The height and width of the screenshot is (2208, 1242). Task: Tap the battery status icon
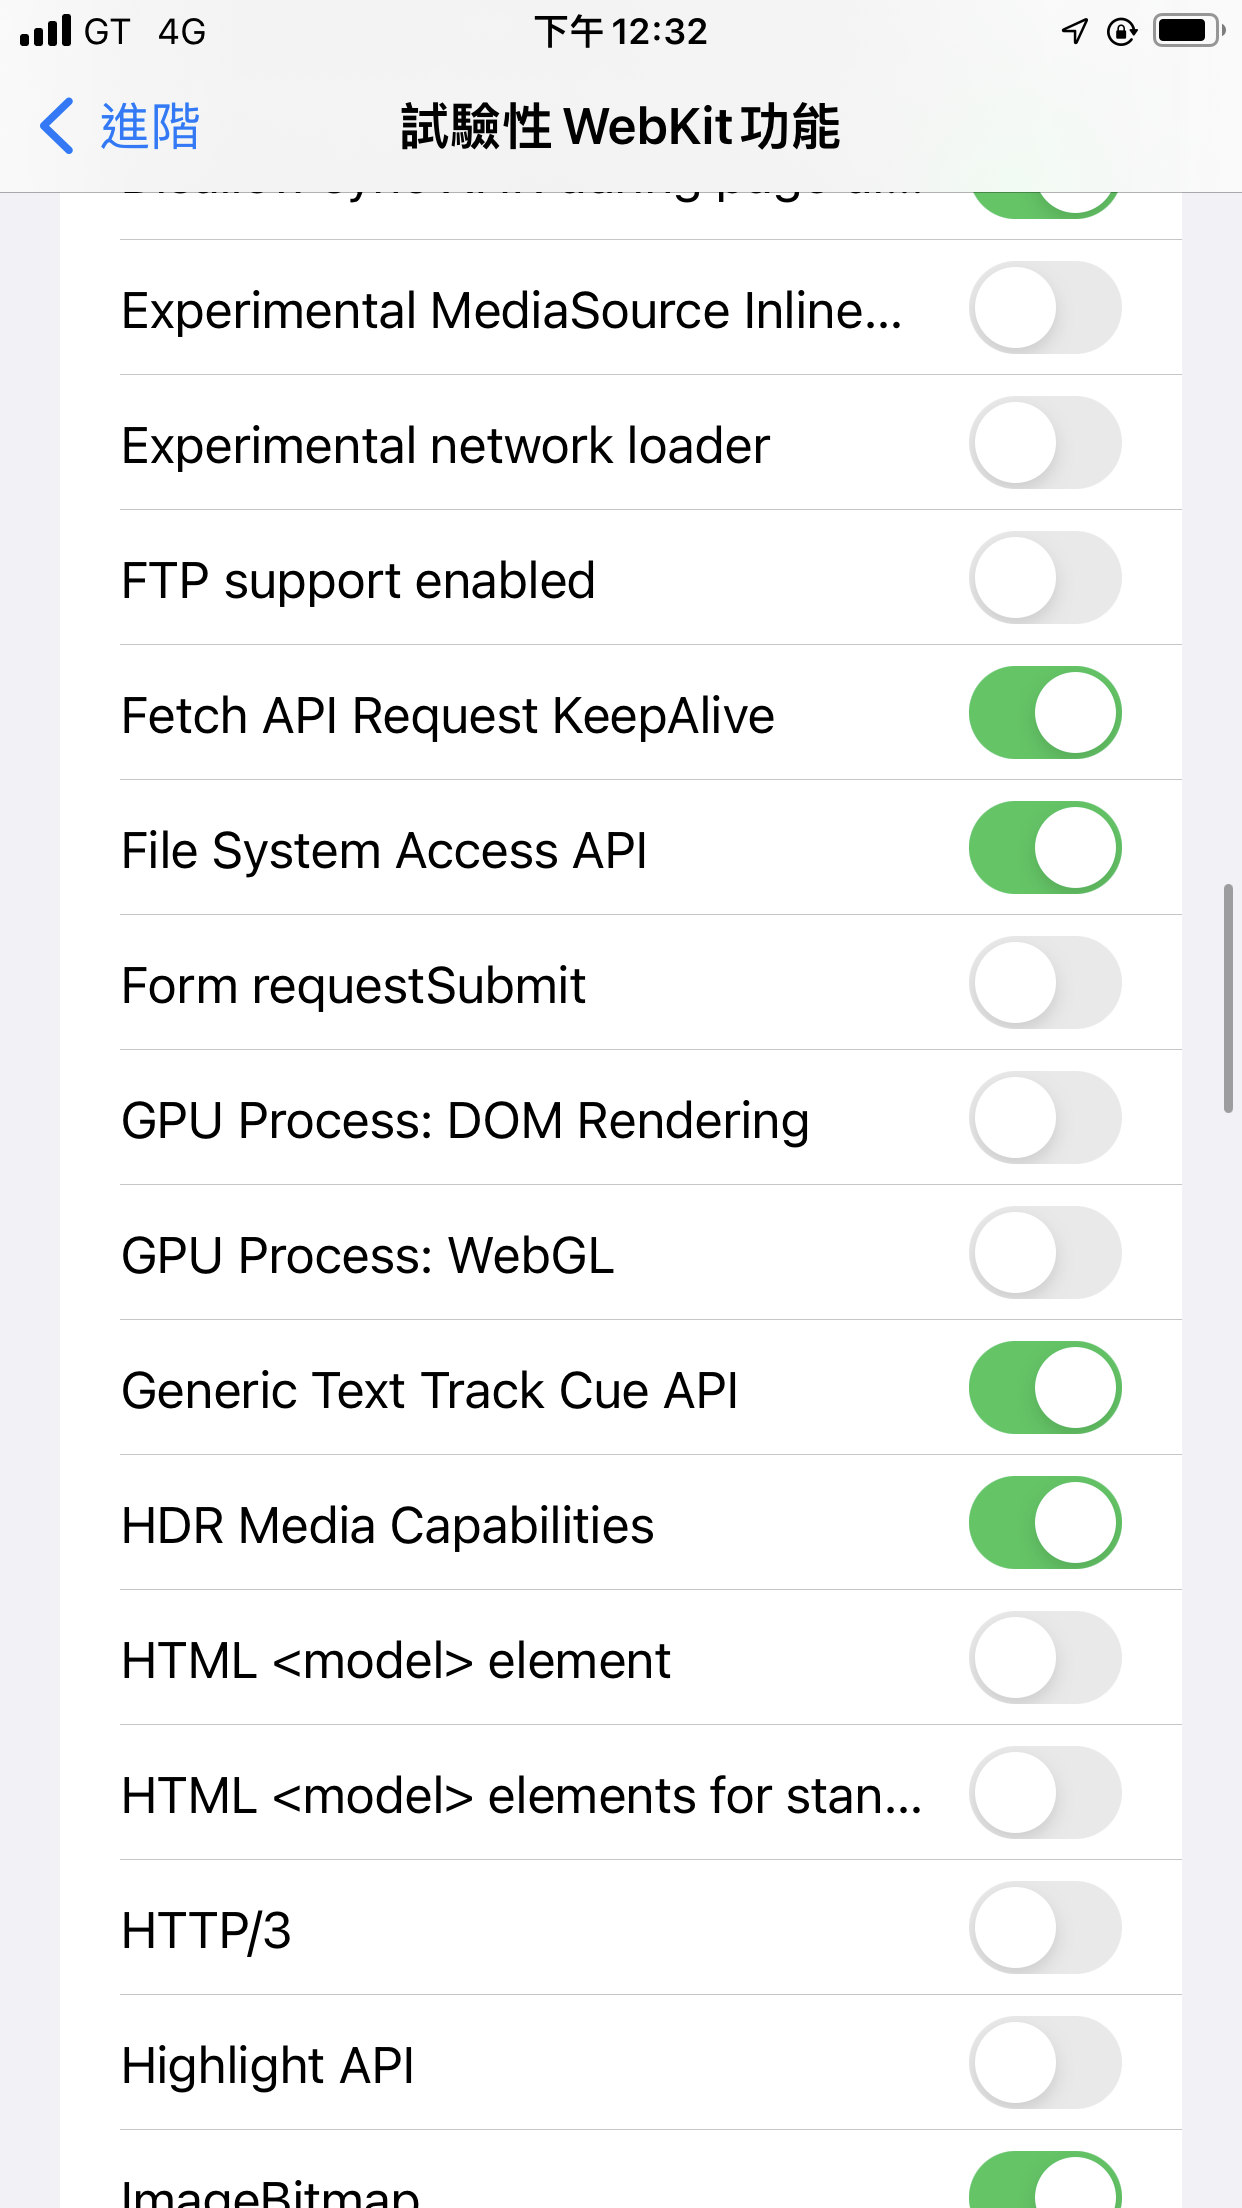[1188, 31]
